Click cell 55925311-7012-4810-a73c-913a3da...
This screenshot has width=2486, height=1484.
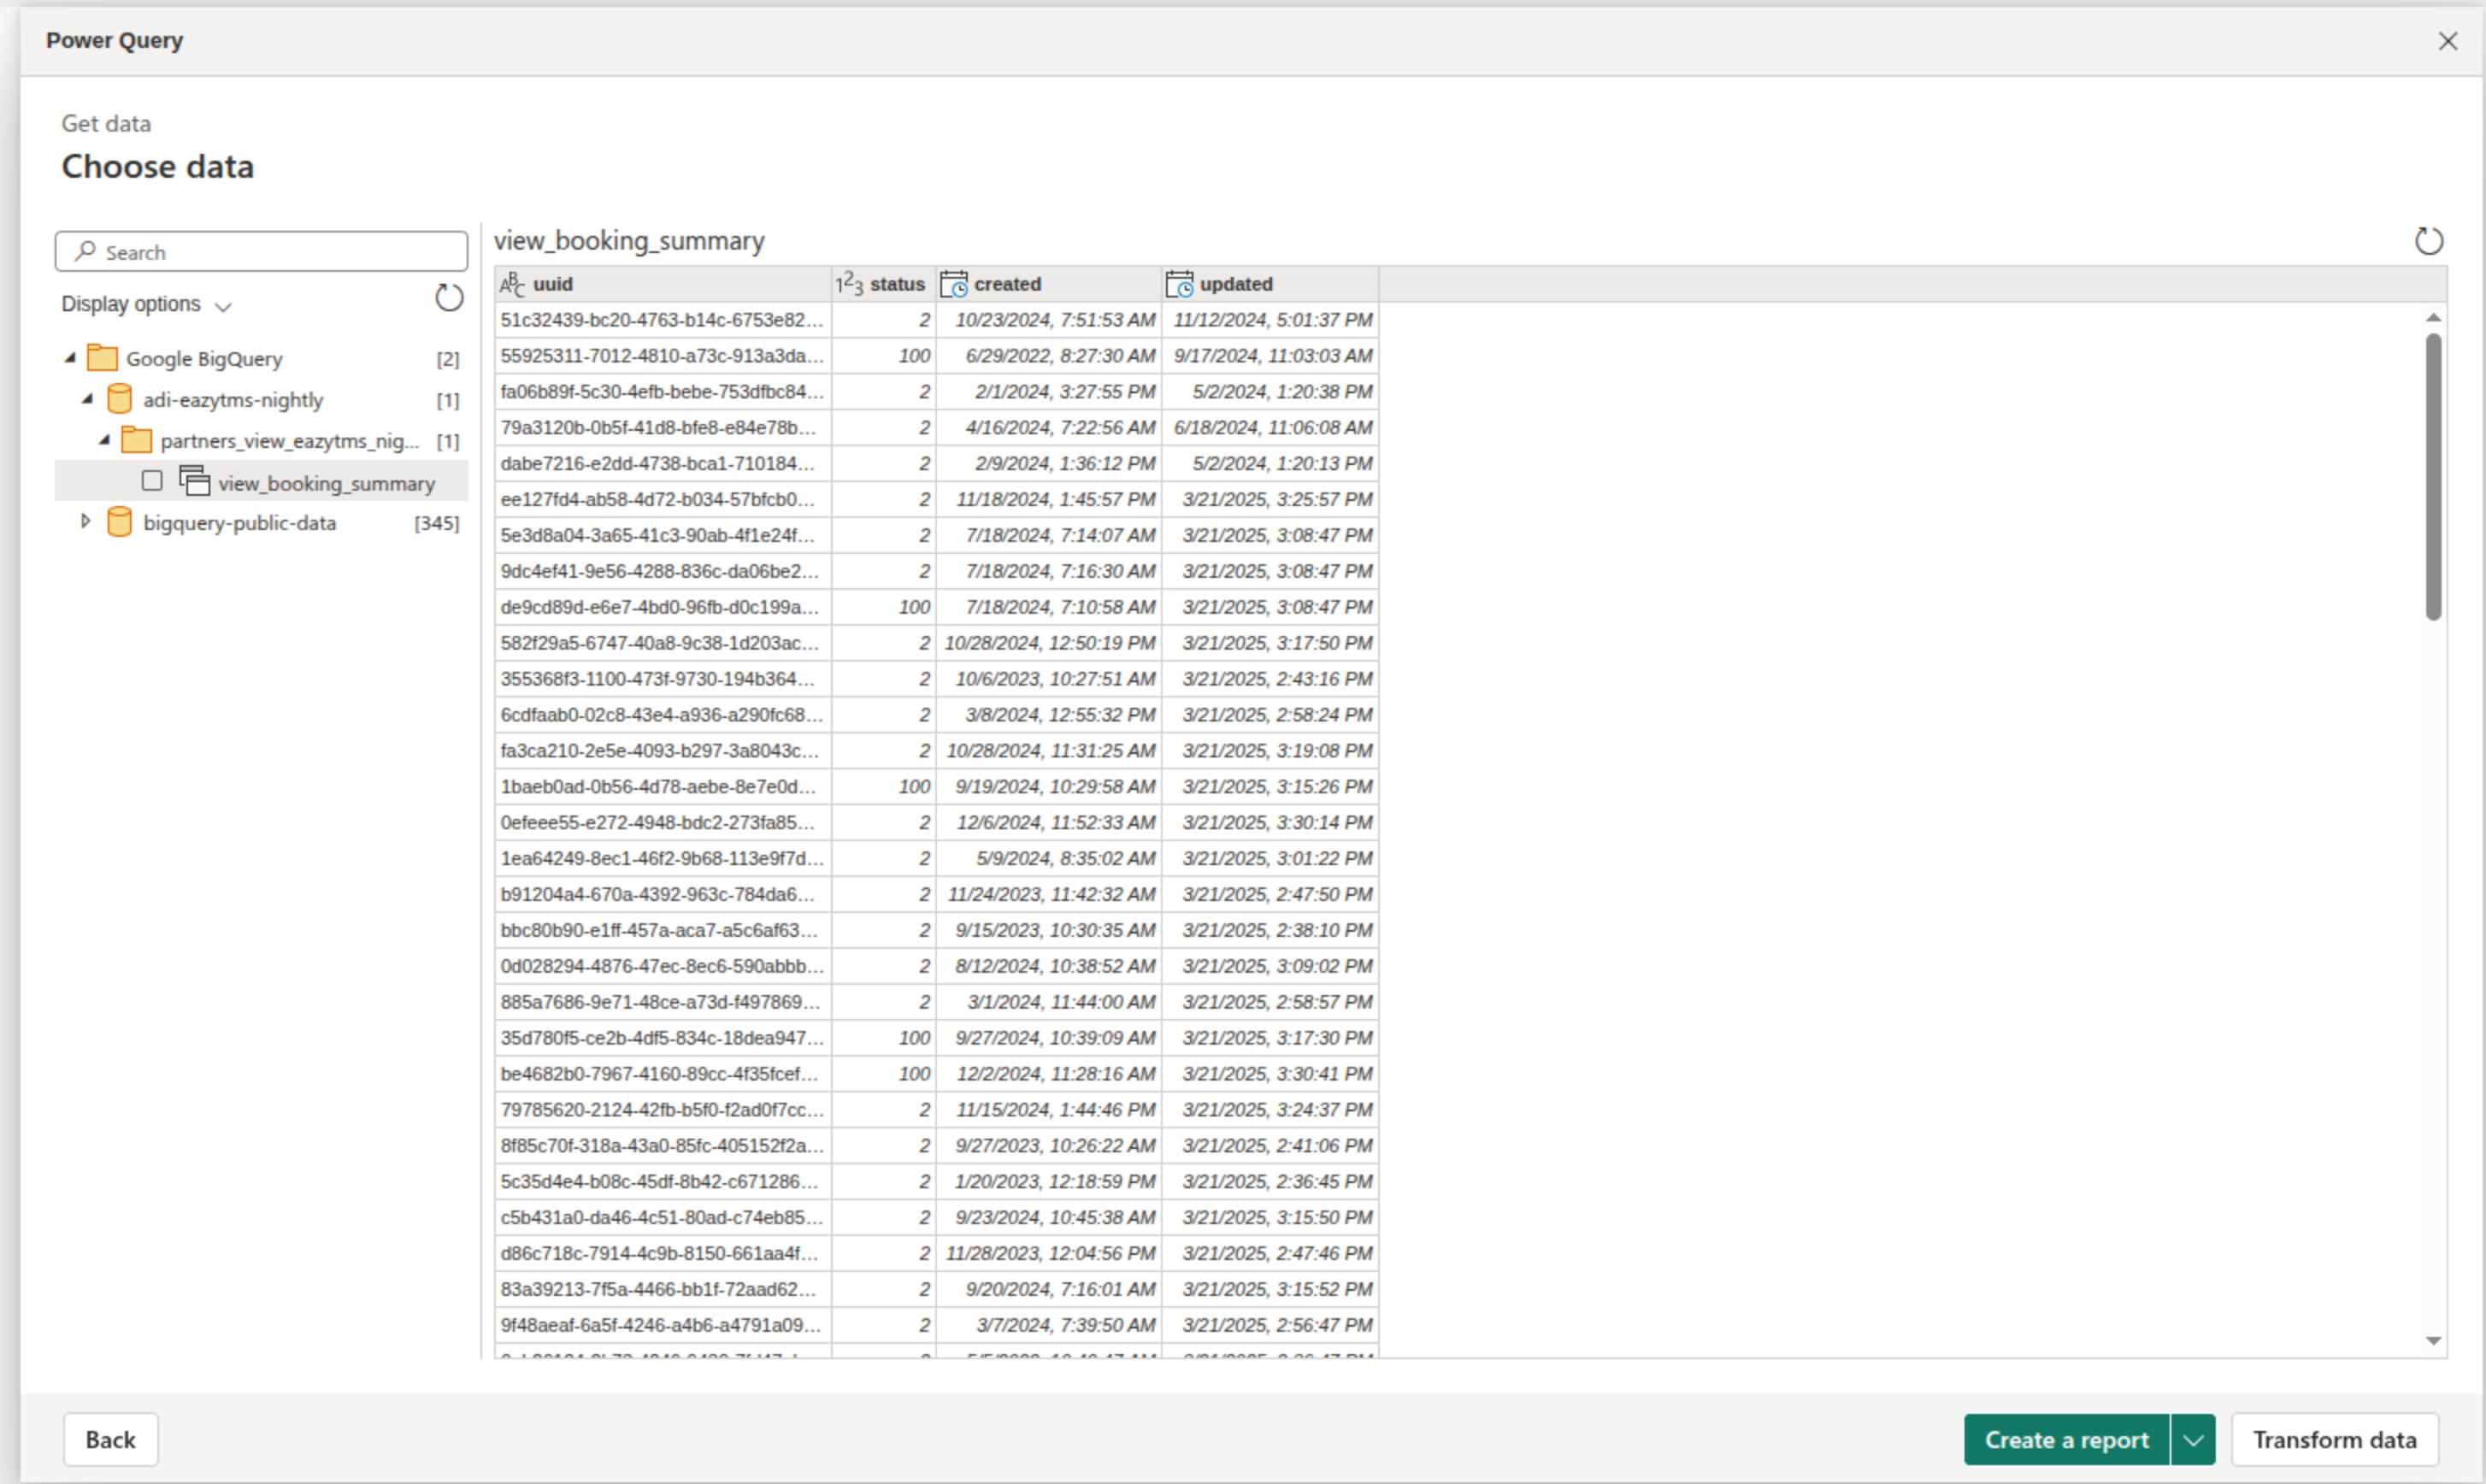[663, 356]
